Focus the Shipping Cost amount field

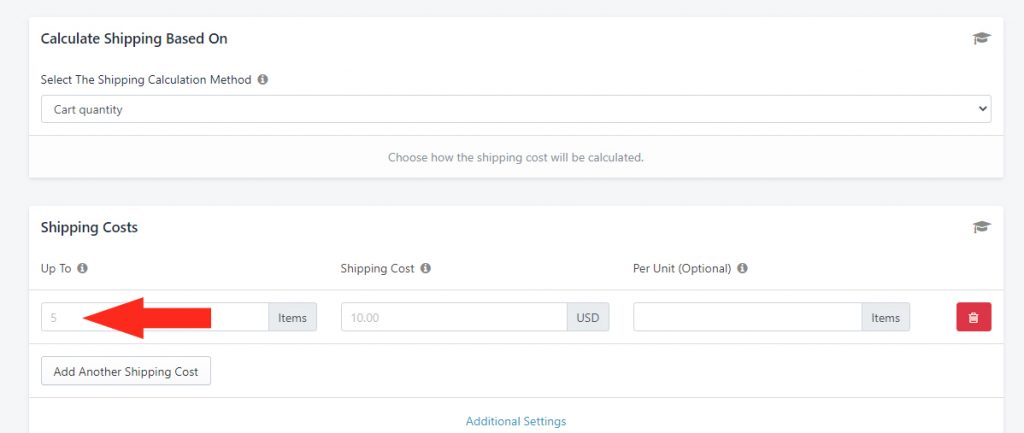tap(454, 317)
